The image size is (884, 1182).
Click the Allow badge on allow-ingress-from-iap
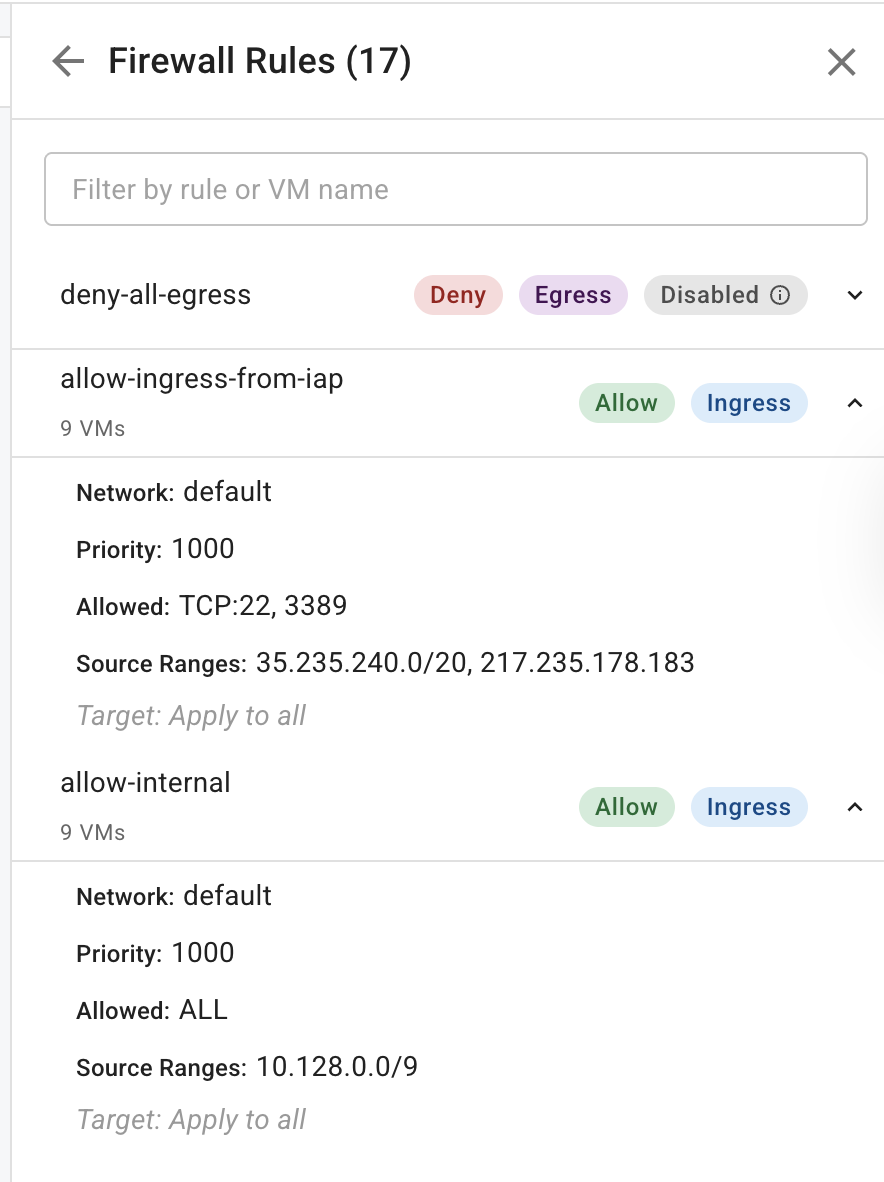coord(626,403)
